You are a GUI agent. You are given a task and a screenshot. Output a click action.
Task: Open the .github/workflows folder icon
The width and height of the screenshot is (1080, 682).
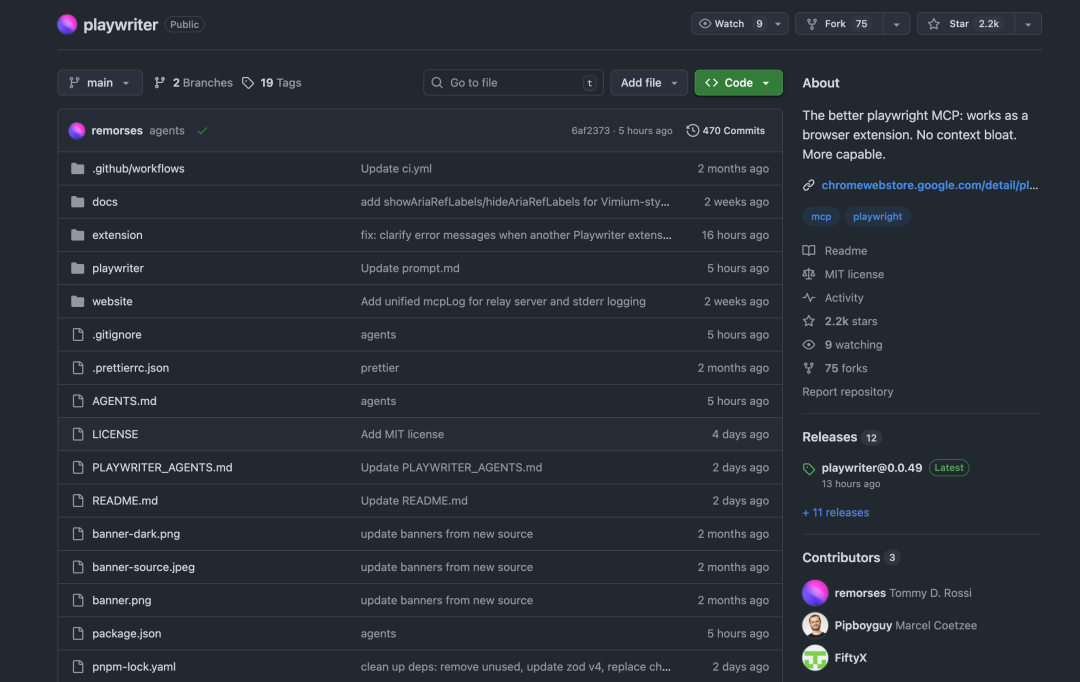click(x=78, y=168)
